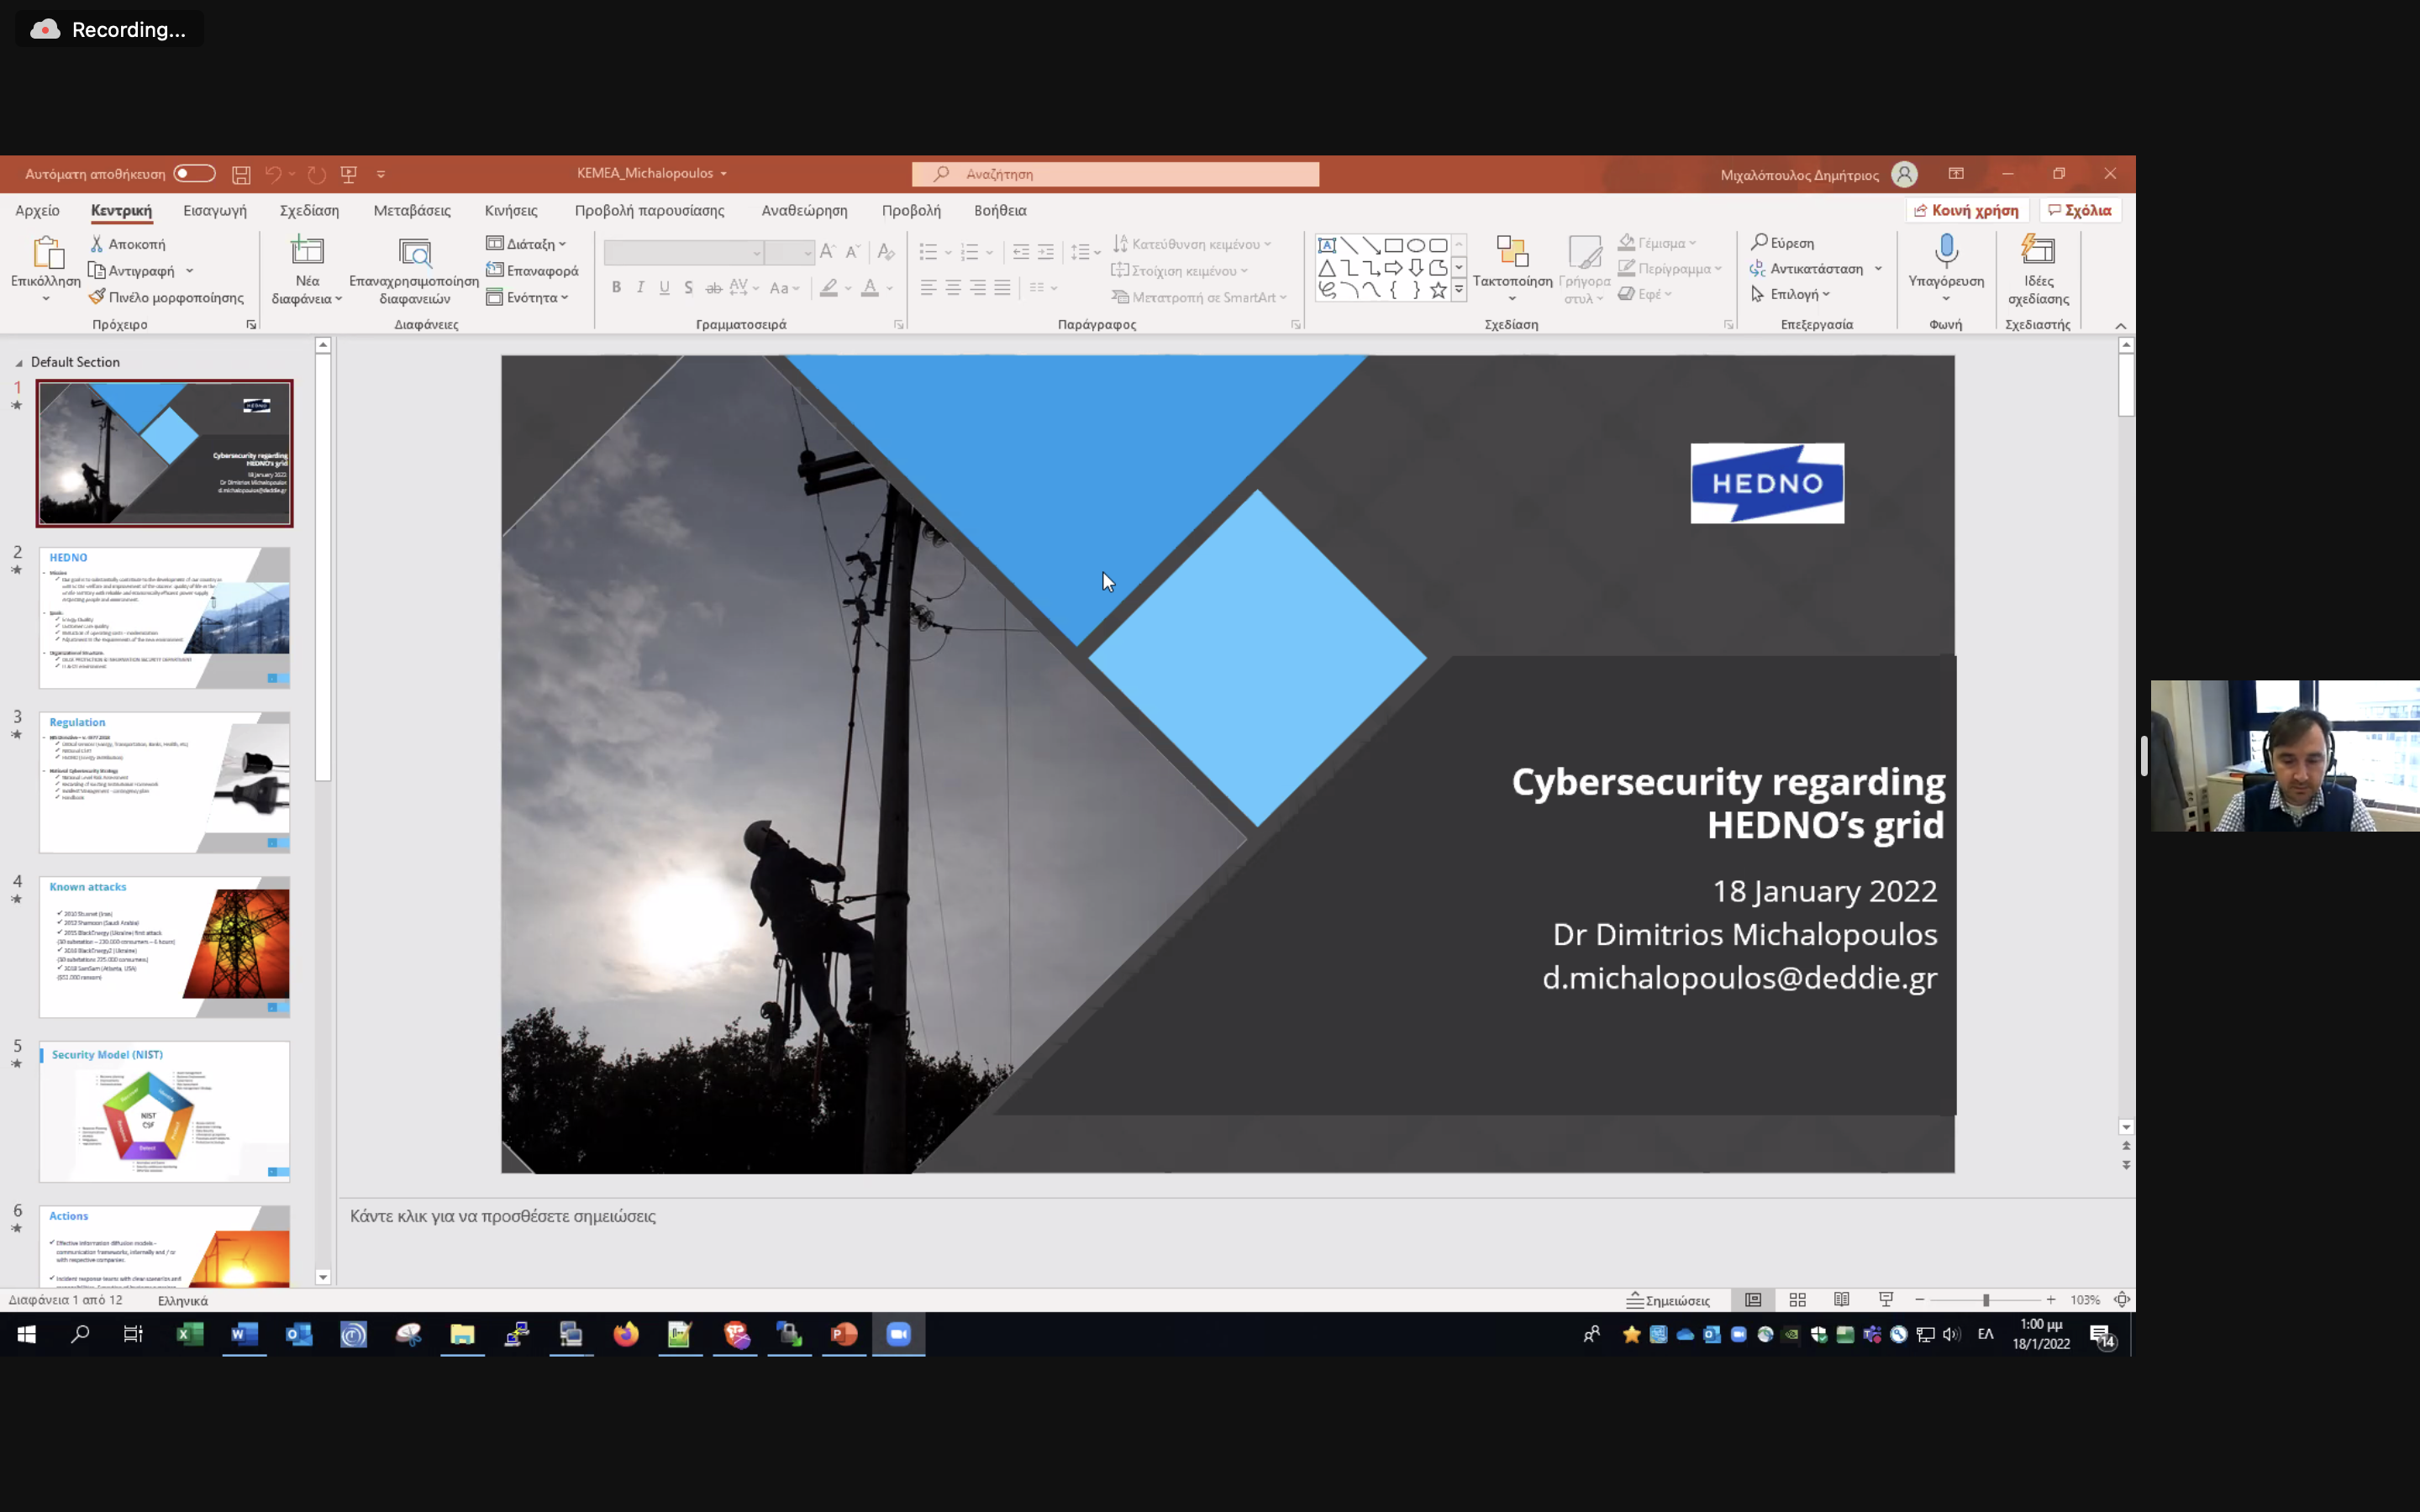Screen dimensions: 2420x1512
Task: Click the Share button (Κοινή χρήση)
Action: [x=1966, y=210]
